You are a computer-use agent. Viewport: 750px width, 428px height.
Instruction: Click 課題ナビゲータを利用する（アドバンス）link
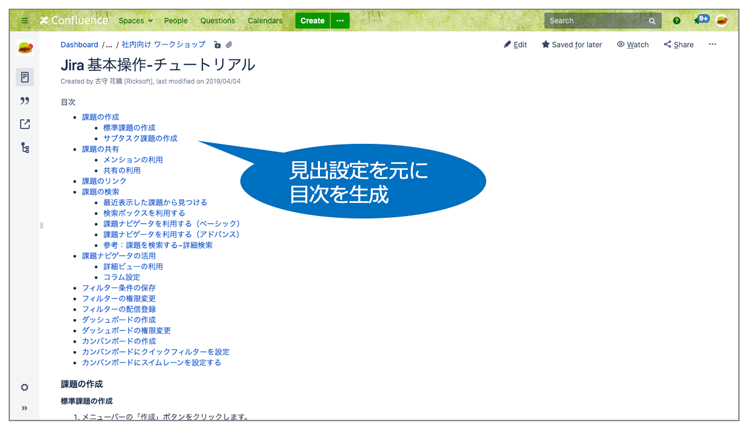point(172,234)
